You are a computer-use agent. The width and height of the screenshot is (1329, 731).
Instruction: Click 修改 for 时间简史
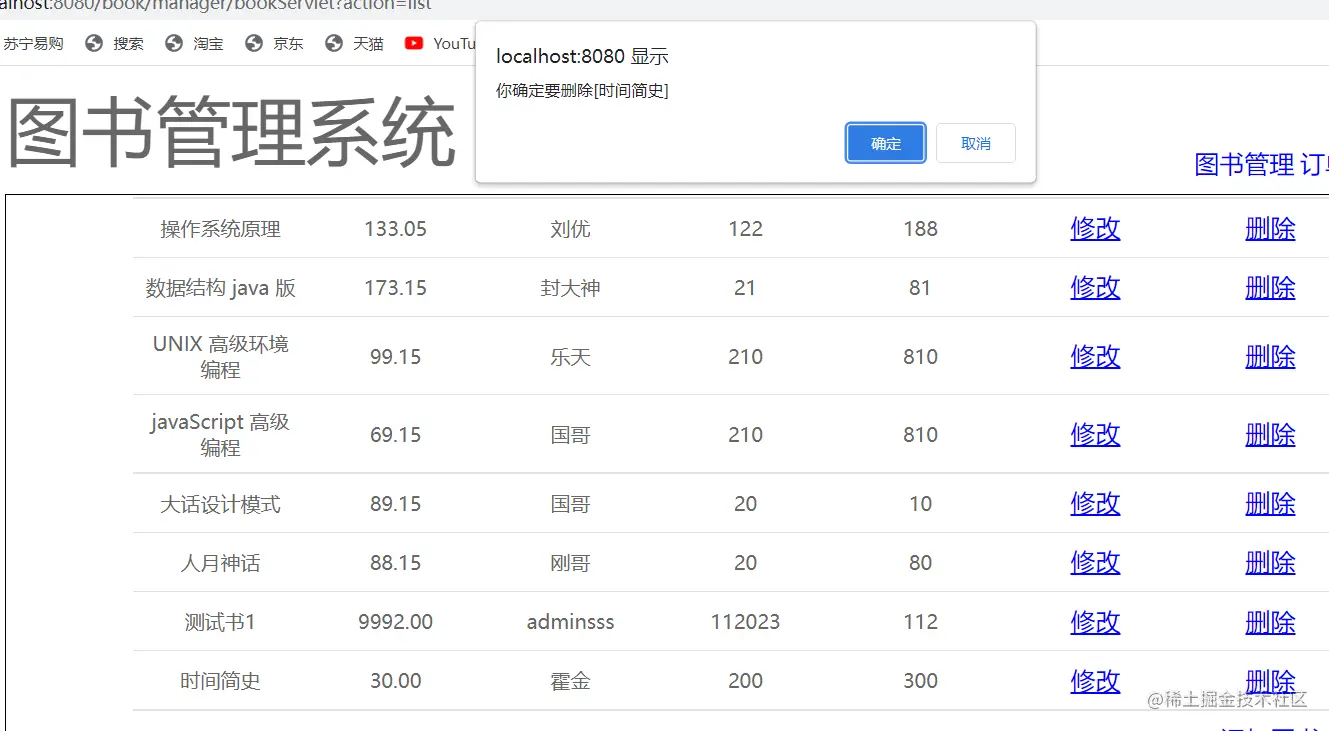click(x=1095, y=681)
